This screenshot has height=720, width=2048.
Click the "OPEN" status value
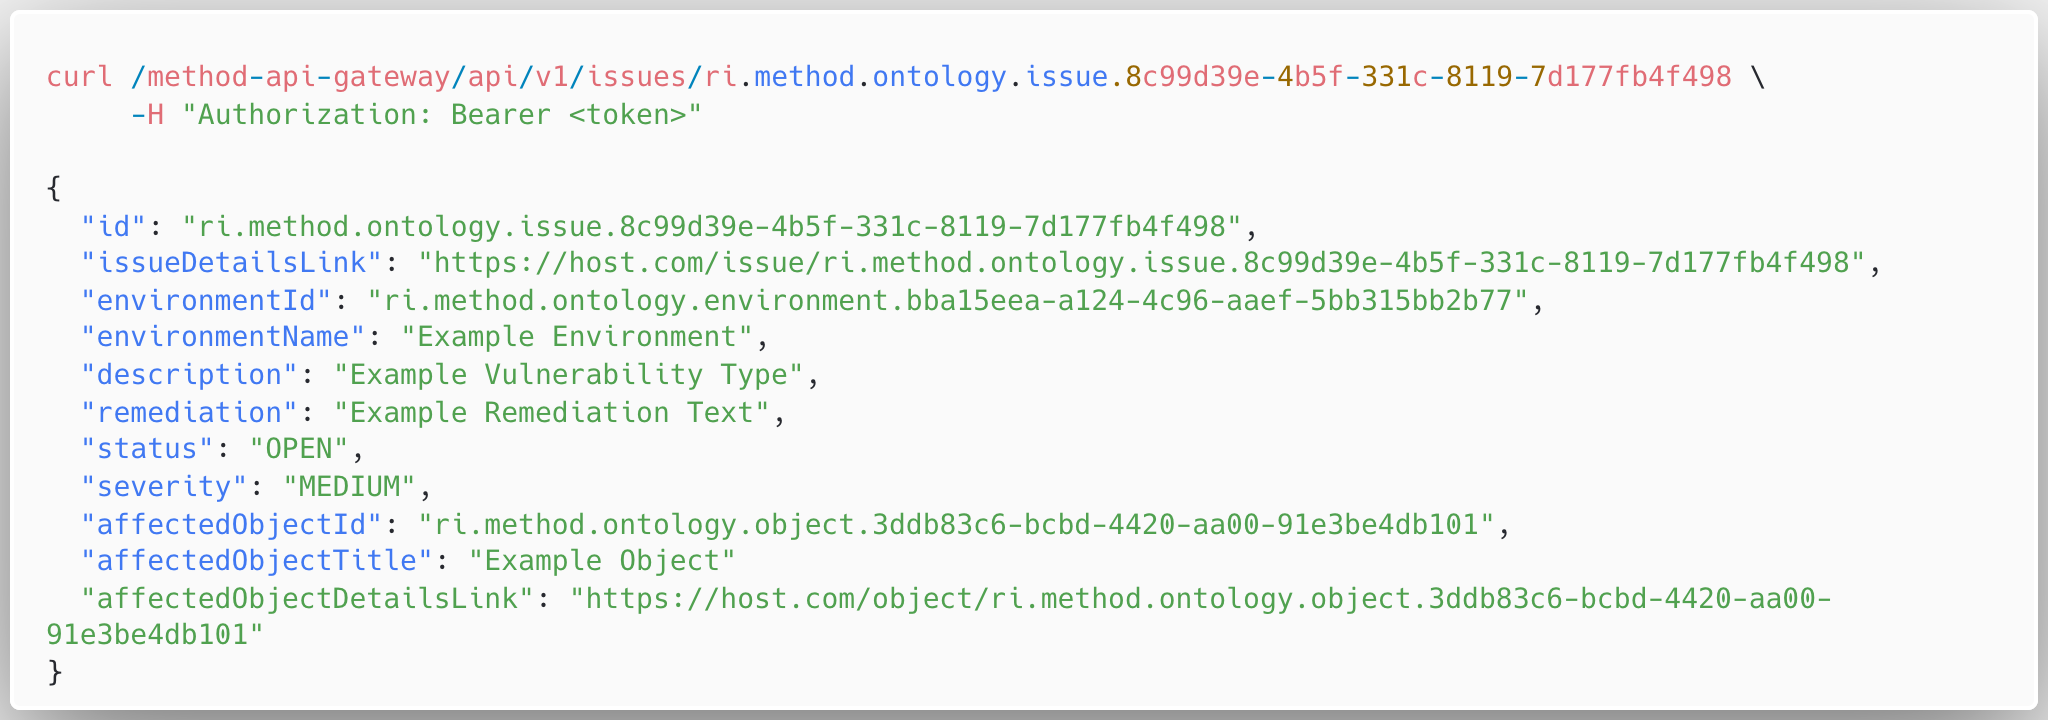pyautogui.click(x=298, y=449)
